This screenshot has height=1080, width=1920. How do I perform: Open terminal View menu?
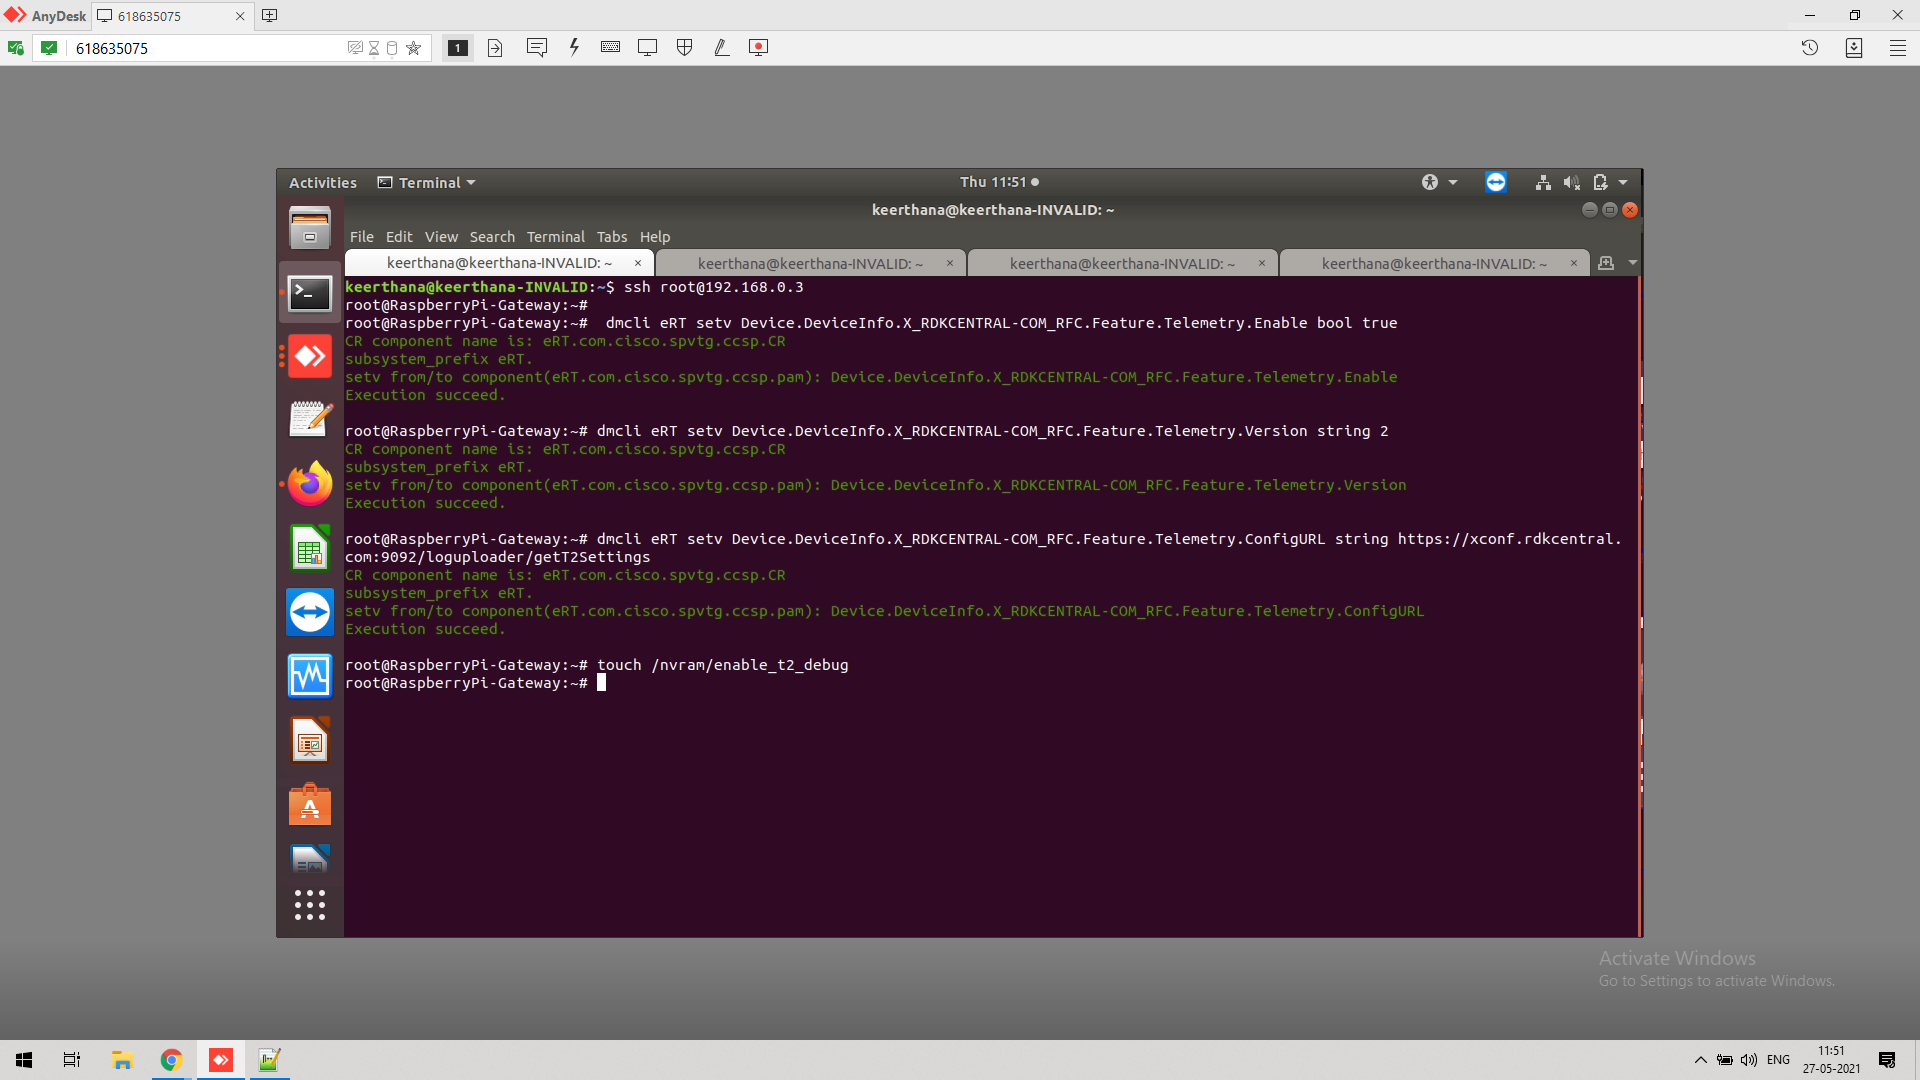pyautogui.click(x=441, y=237)
